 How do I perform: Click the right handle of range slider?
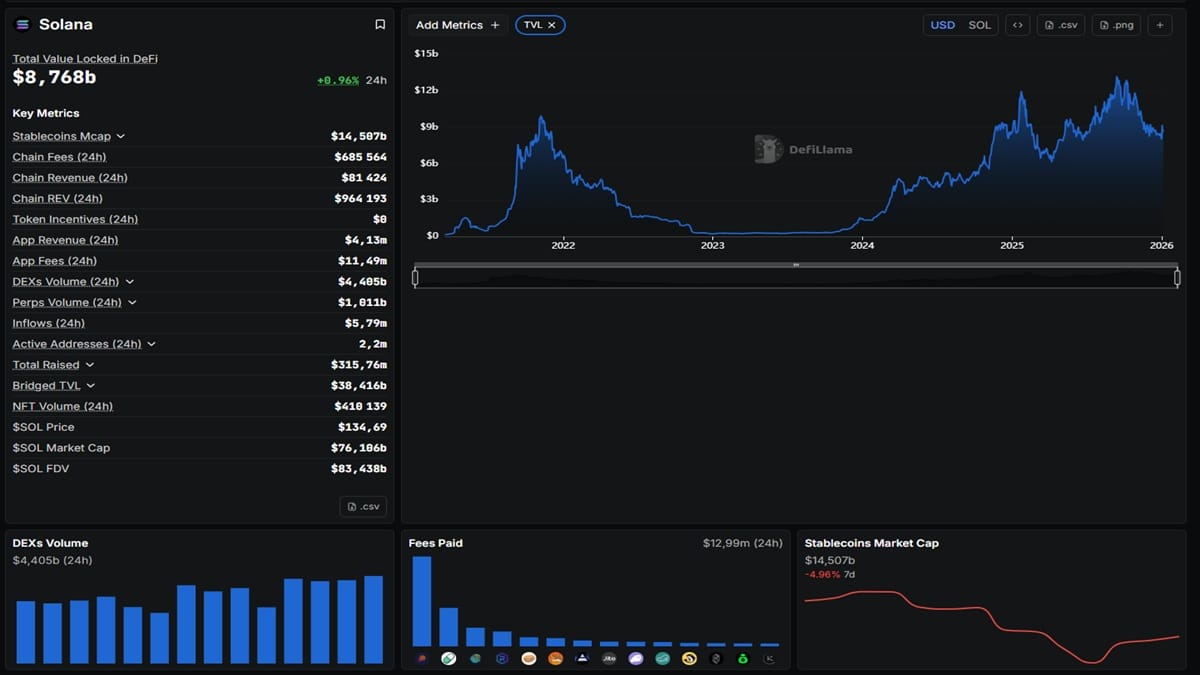1177,278
